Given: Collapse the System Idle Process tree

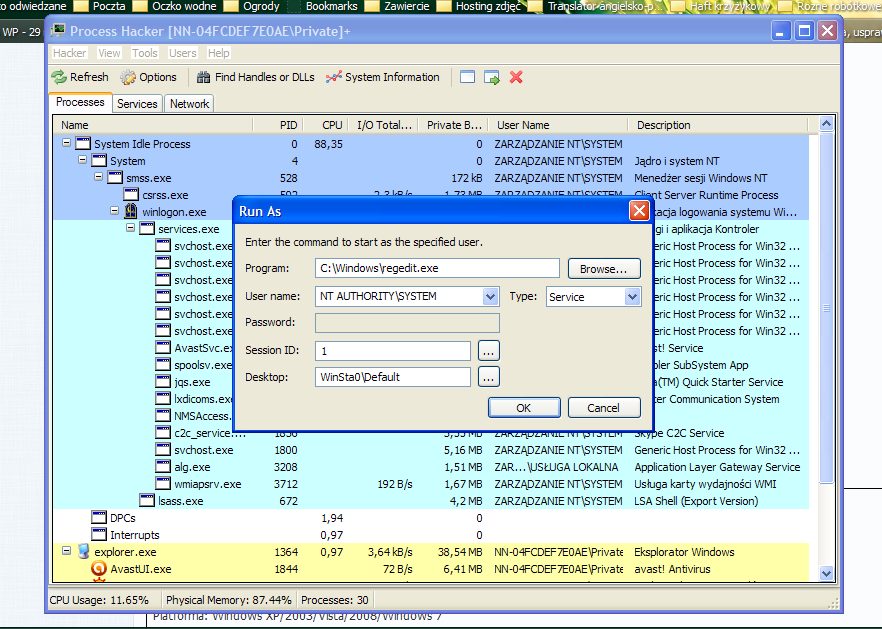Looking at the screenshot, I should (66, 143).
